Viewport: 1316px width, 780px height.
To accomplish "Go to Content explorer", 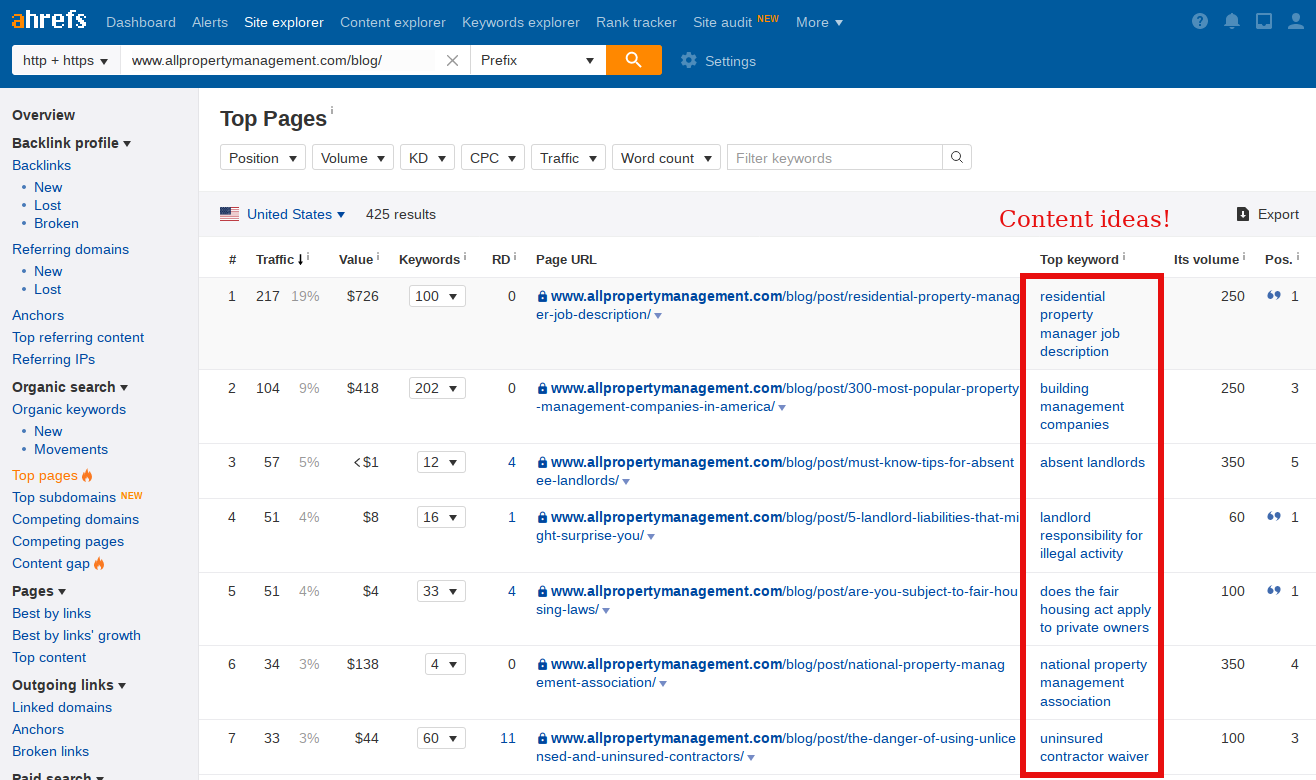I will pos(393,22).
